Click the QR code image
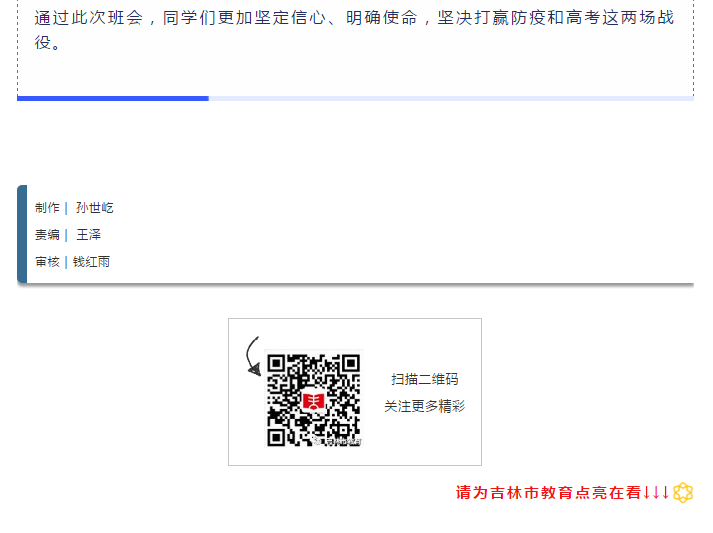This screenshot has height=533, width=713. 314,398
